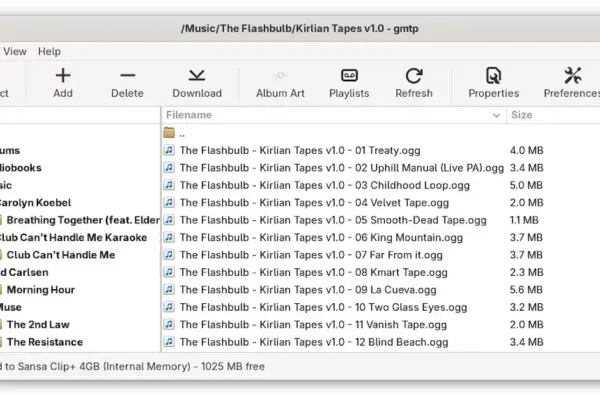Select the 'Club Can't Handle Me' folder
The width and height of the screenshot is (600, 400).
[61, 255]
